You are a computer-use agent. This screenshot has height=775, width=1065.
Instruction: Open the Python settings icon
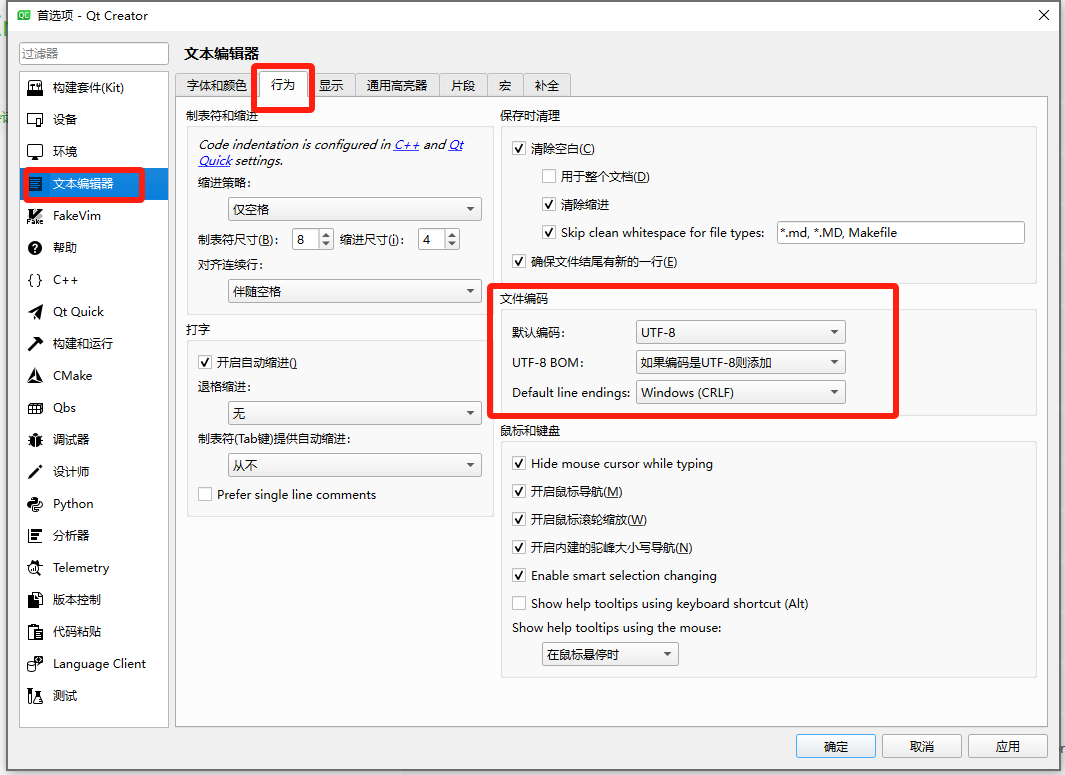tap(35, 504)
